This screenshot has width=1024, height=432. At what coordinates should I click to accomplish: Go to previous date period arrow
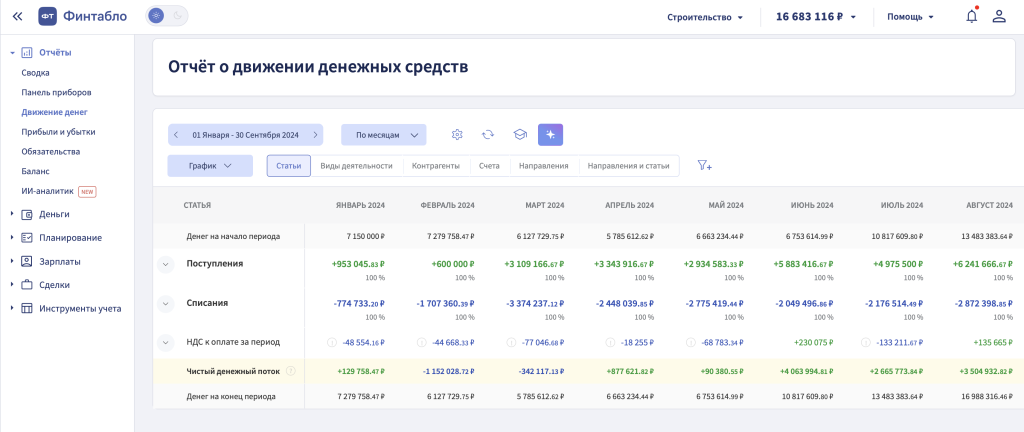pyautogui.click(x=176, y=135)
